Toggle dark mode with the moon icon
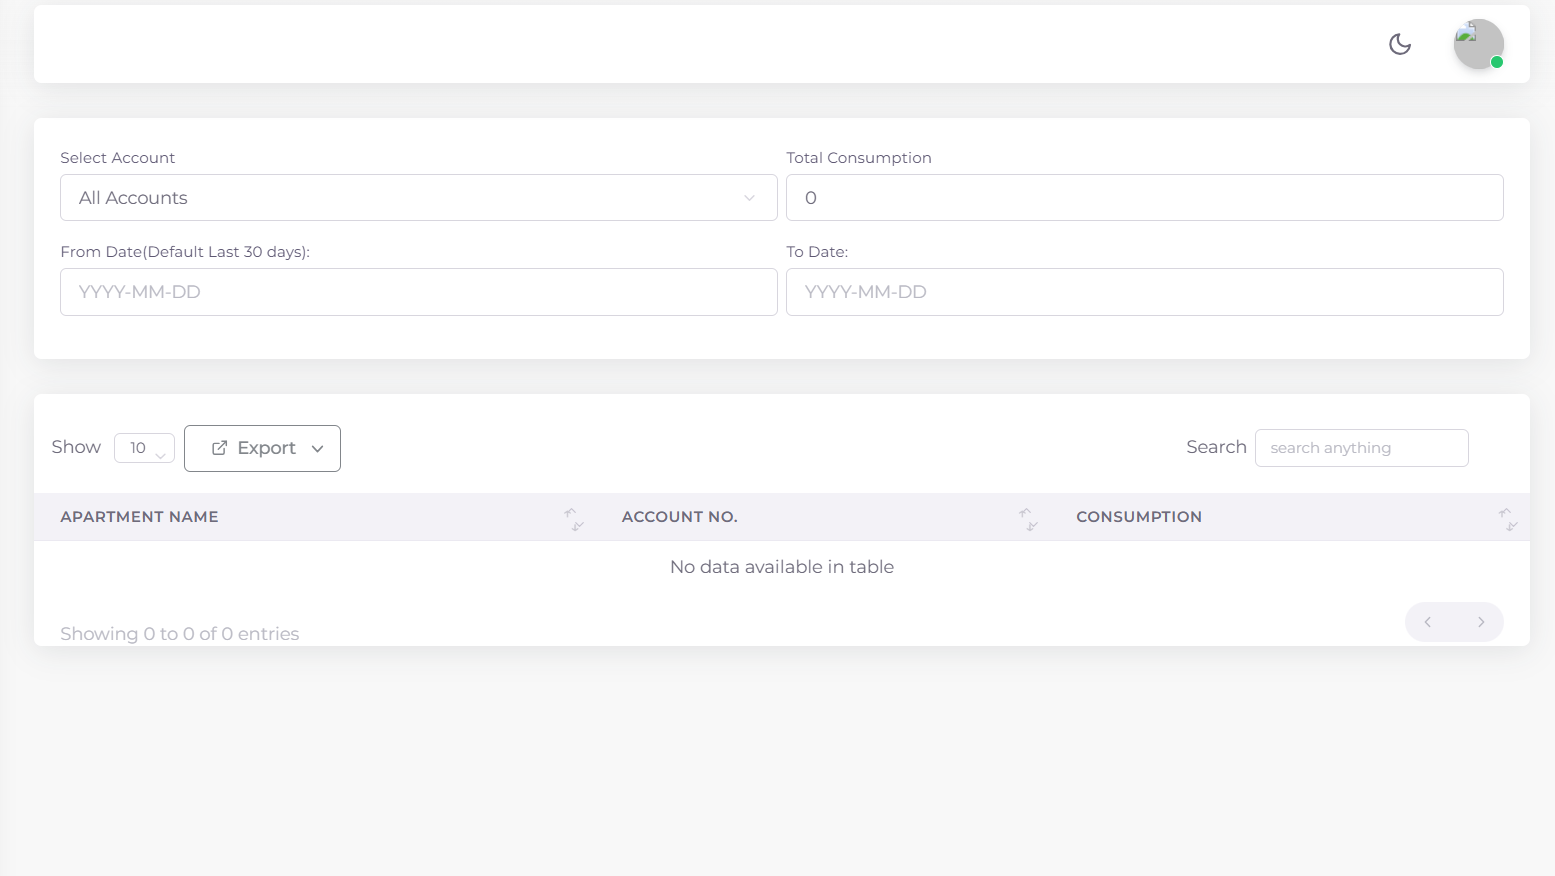This screenshot has width=1555, height=876. pyautogui.click(x=1400, y=44)
